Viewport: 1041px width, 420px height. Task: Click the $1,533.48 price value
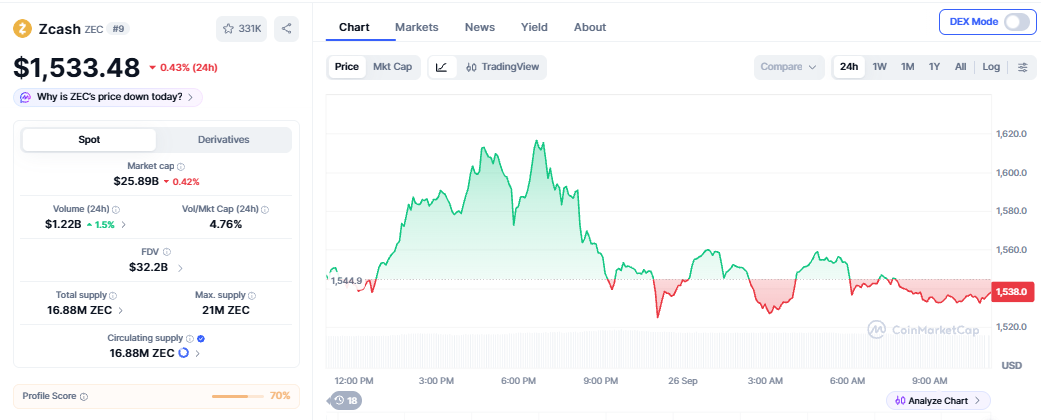tap(77, 68)
